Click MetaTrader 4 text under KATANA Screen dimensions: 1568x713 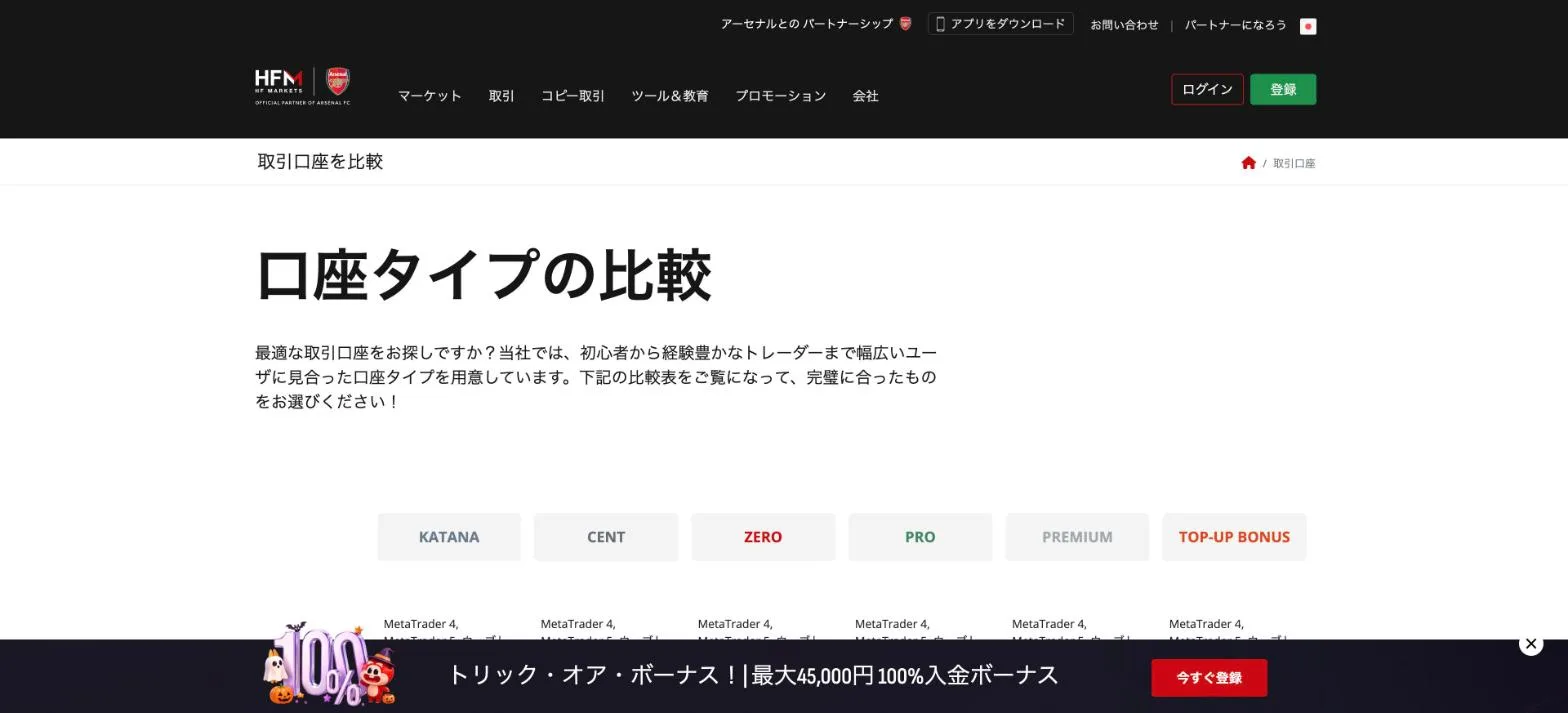421,624
